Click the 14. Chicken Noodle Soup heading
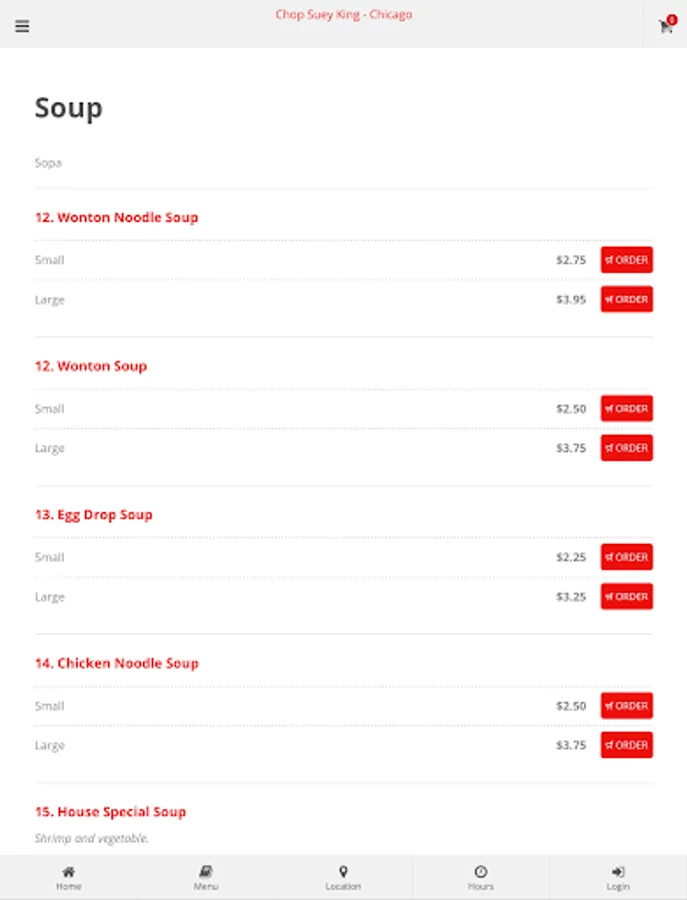The height and width of the screenshot is (900, 687). point(116,663)
